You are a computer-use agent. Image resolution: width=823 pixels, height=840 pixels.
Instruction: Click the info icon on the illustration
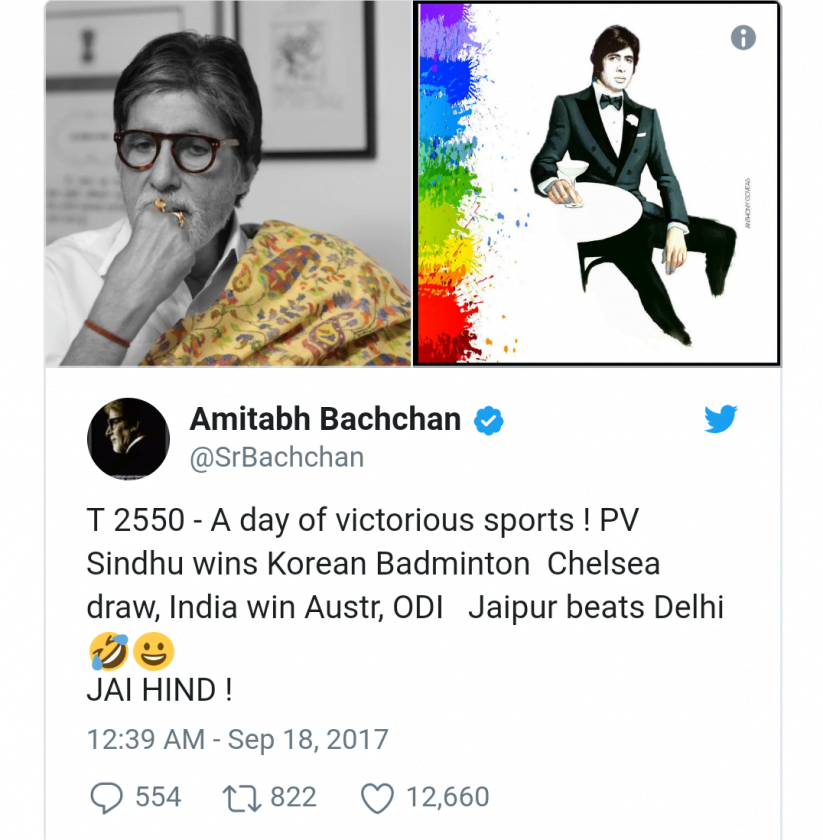[742, 38]
